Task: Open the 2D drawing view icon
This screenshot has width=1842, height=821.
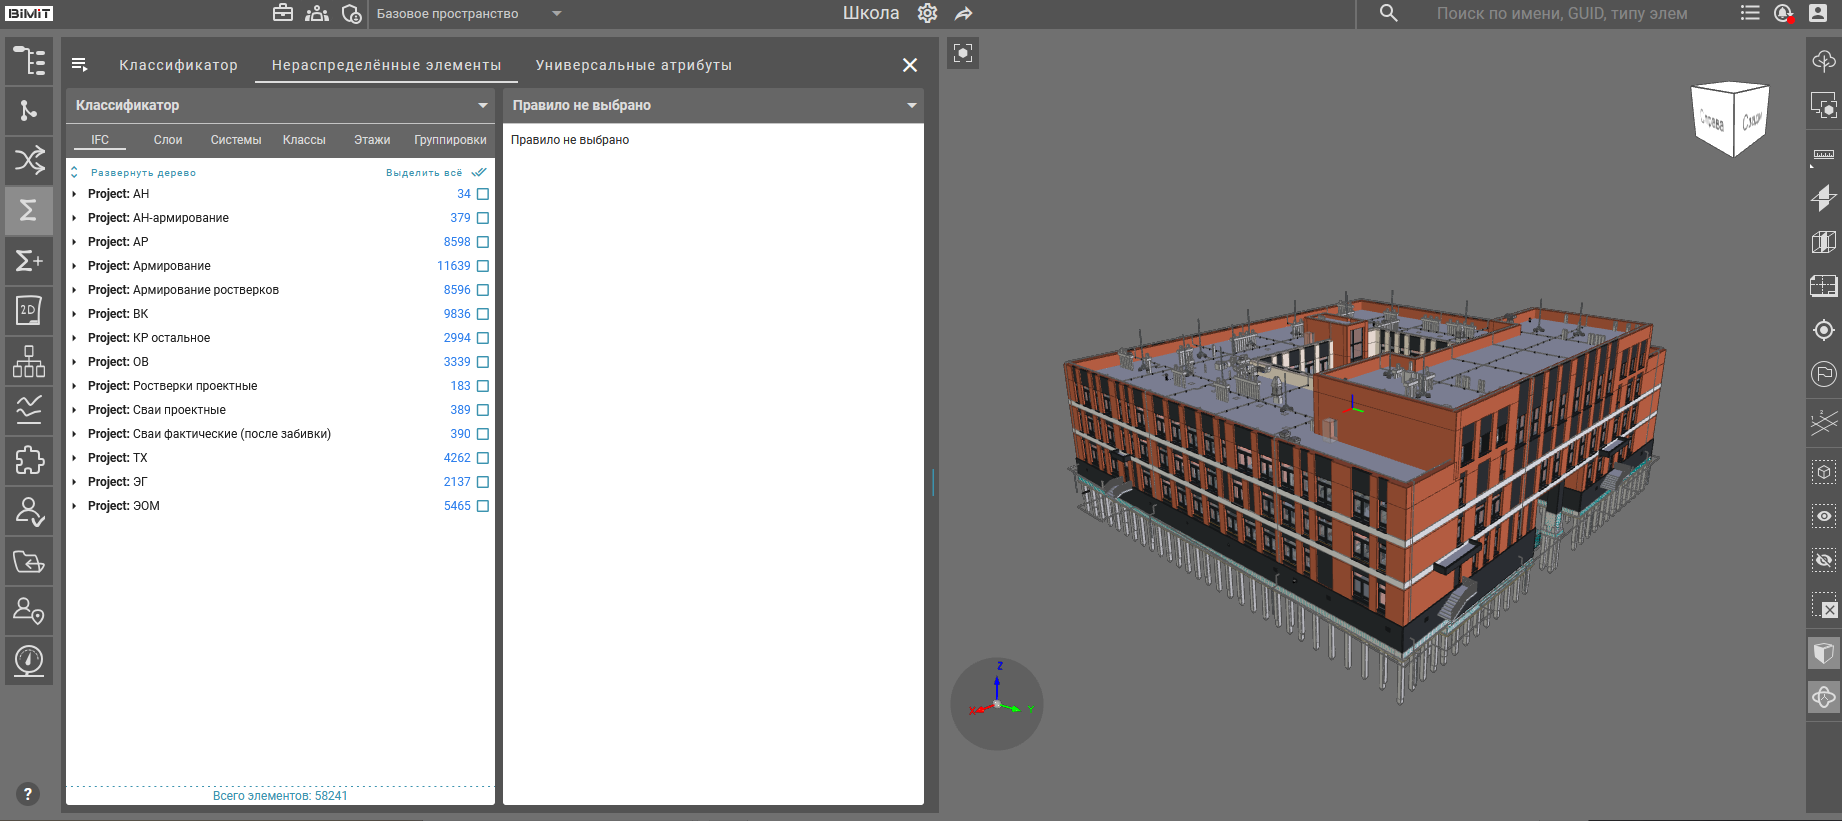Action: 29,311
